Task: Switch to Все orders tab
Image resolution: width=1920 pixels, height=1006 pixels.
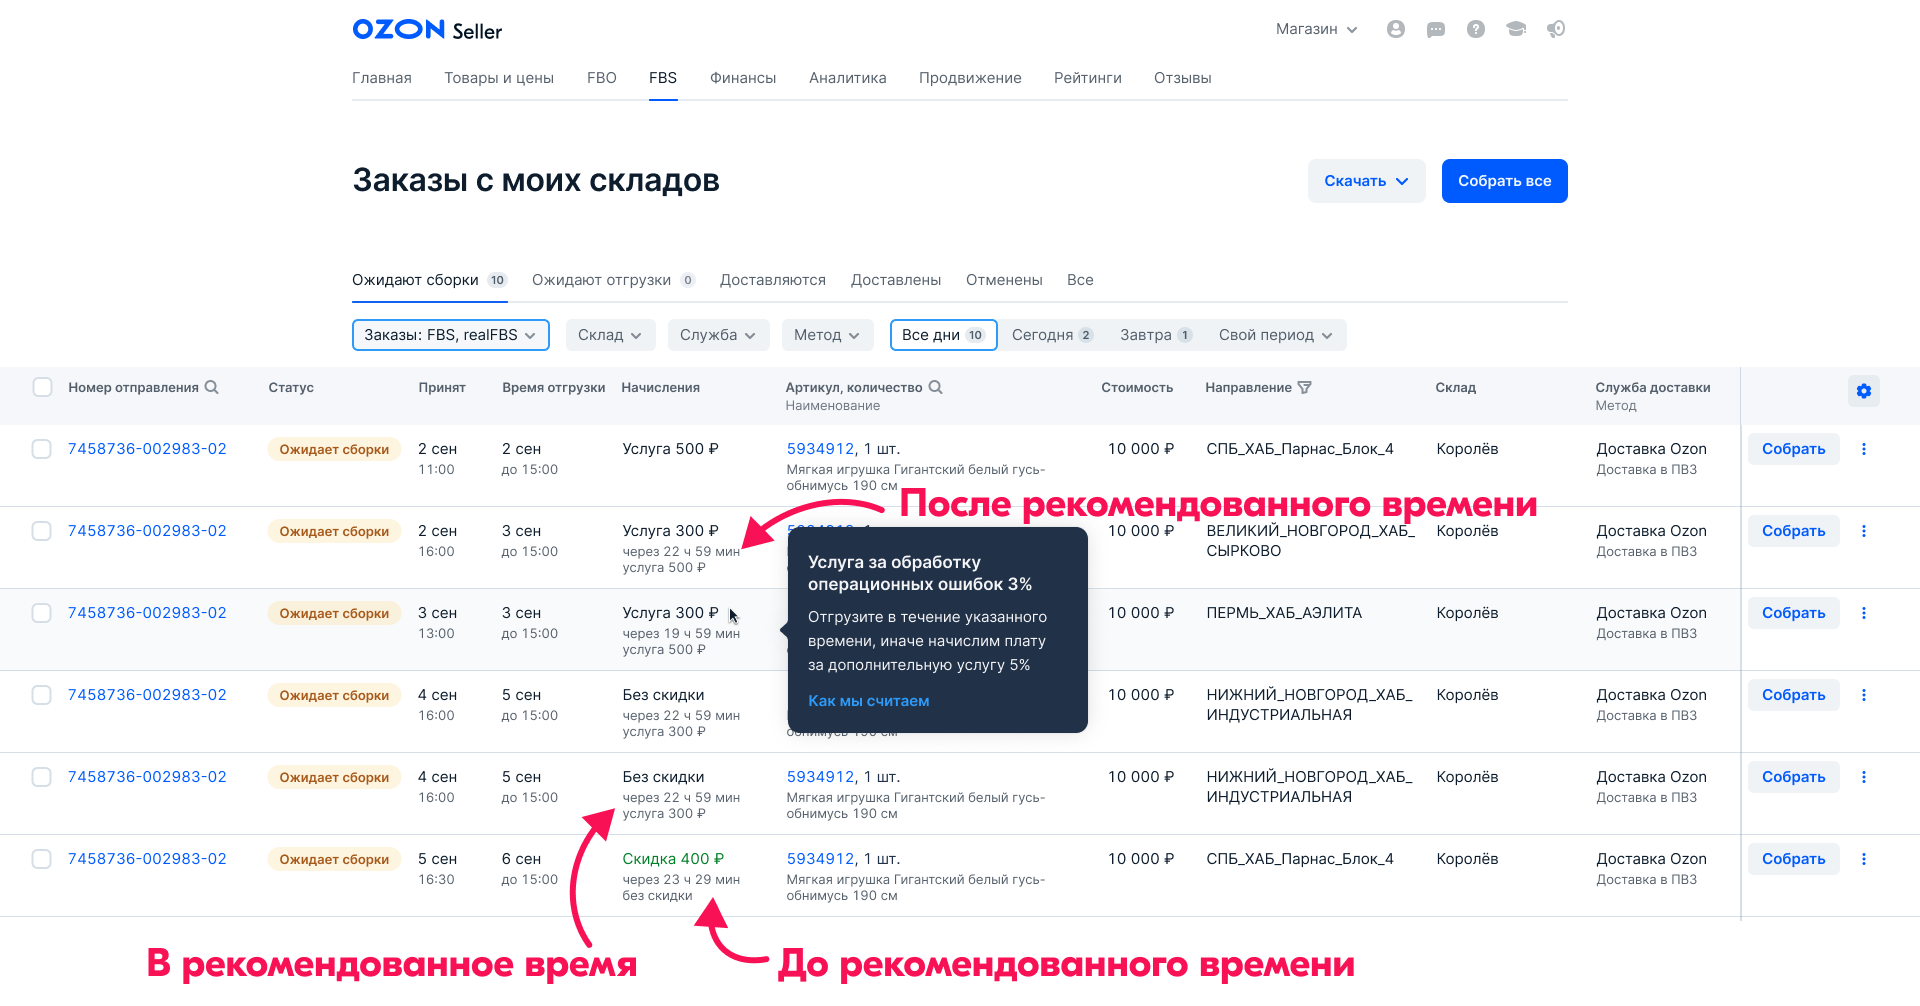Action: pyautogui.click(x=1080, y=280)
